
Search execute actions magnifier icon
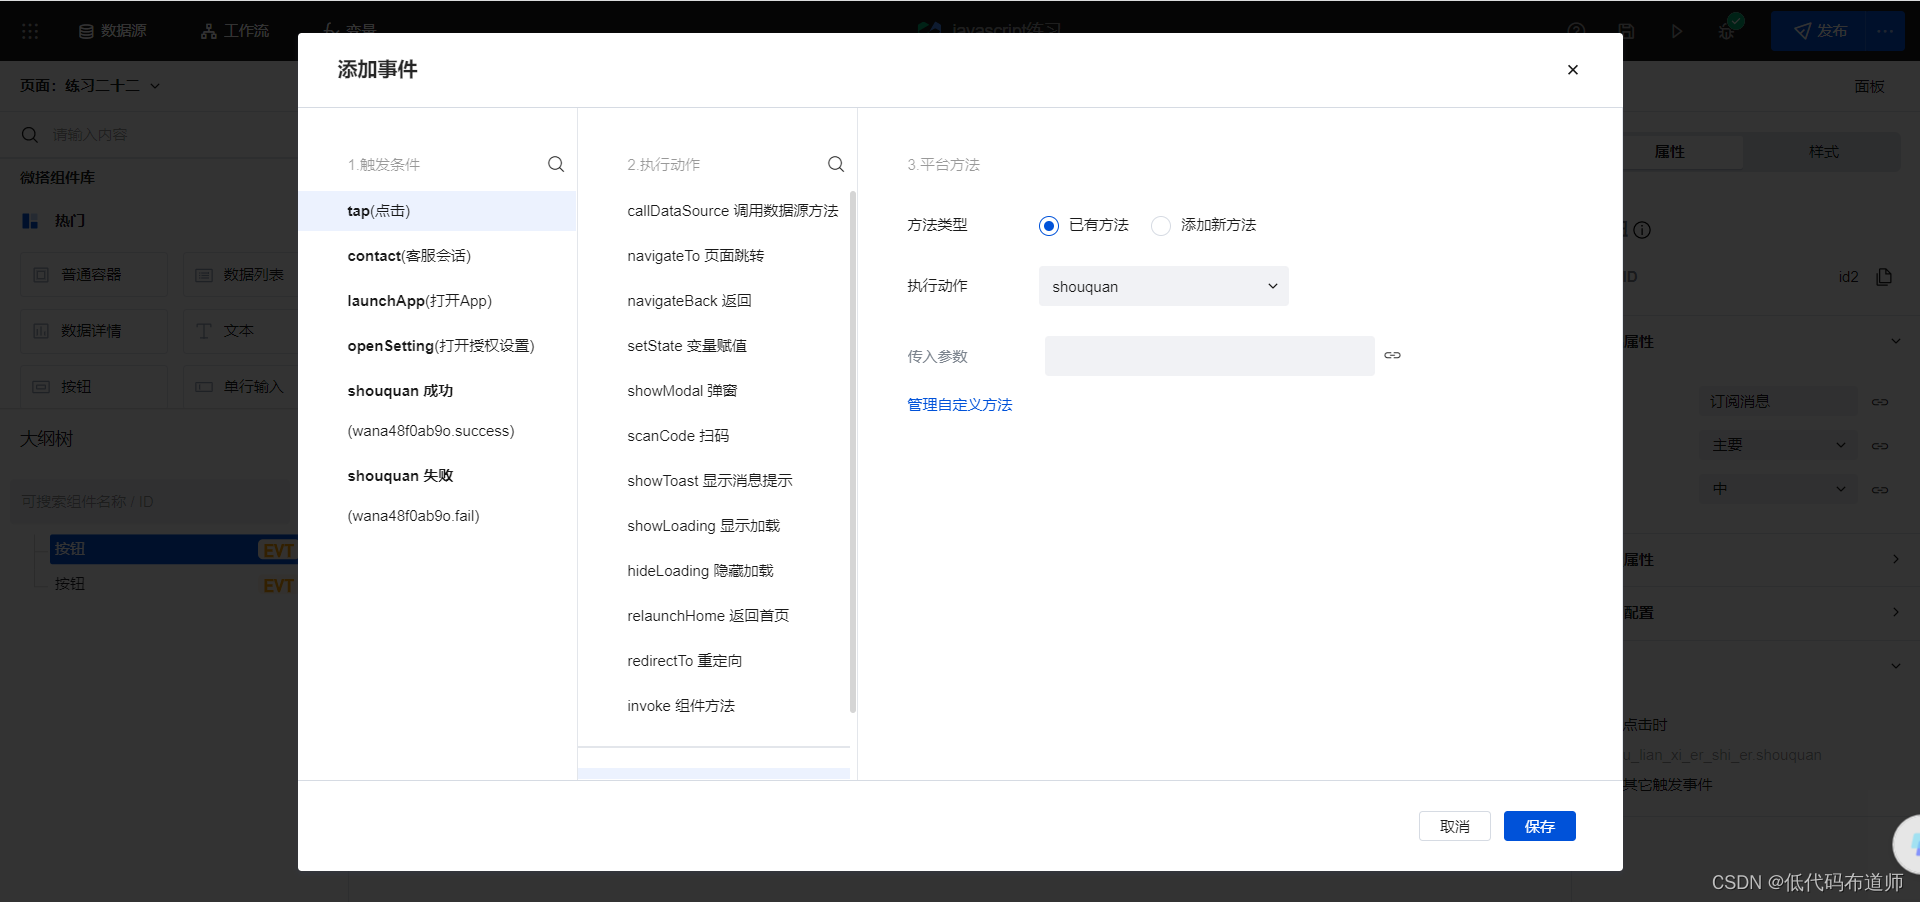836,164
